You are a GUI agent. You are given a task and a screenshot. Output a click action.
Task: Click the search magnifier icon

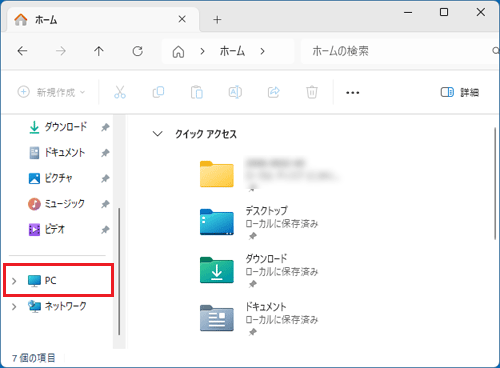tap(496, 51)
